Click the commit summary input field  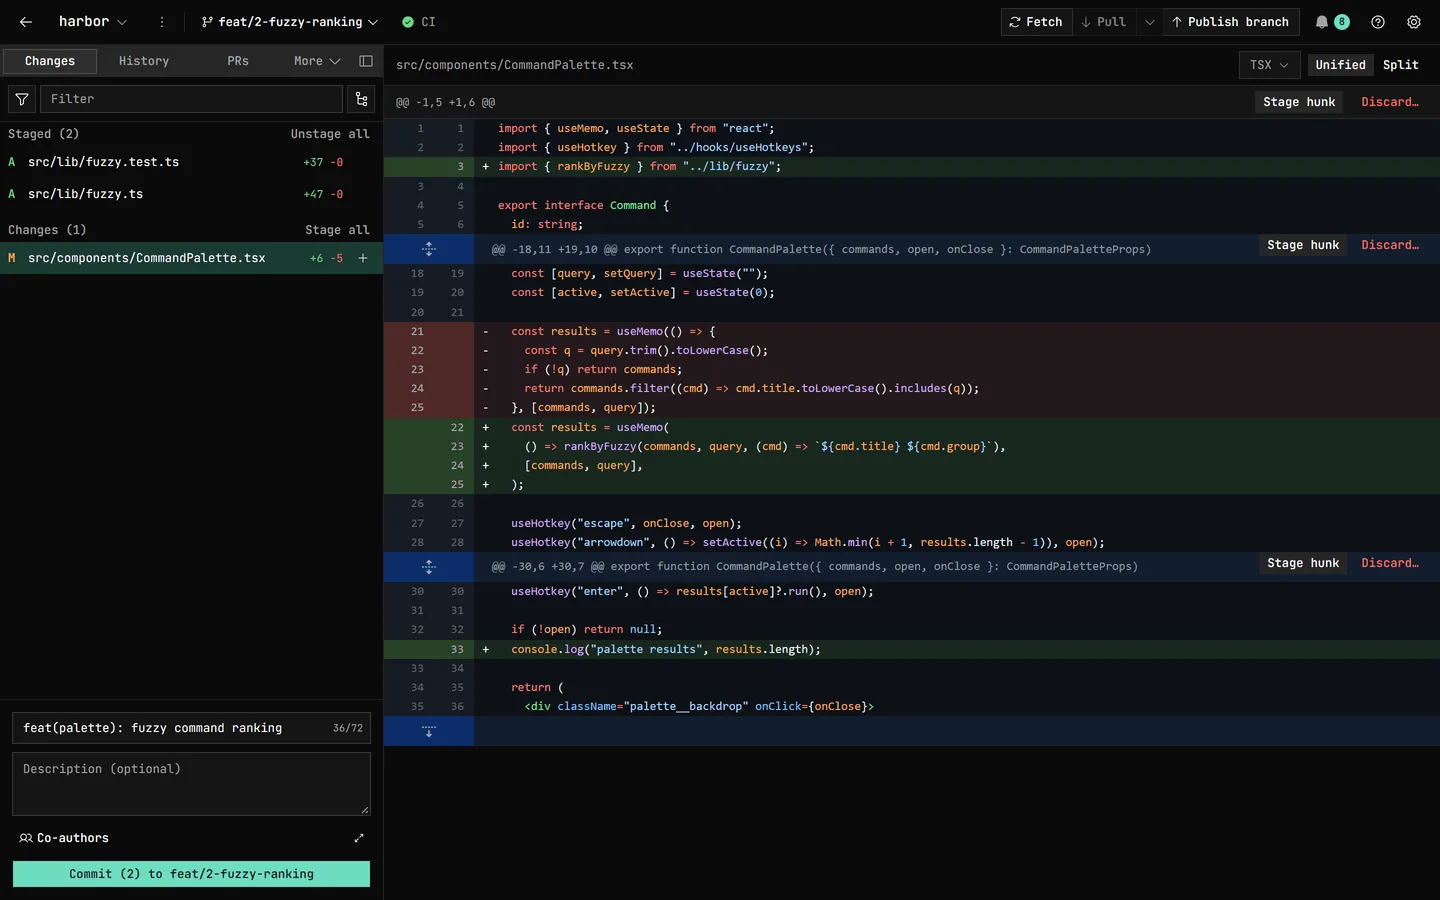(x=191, y=728)
